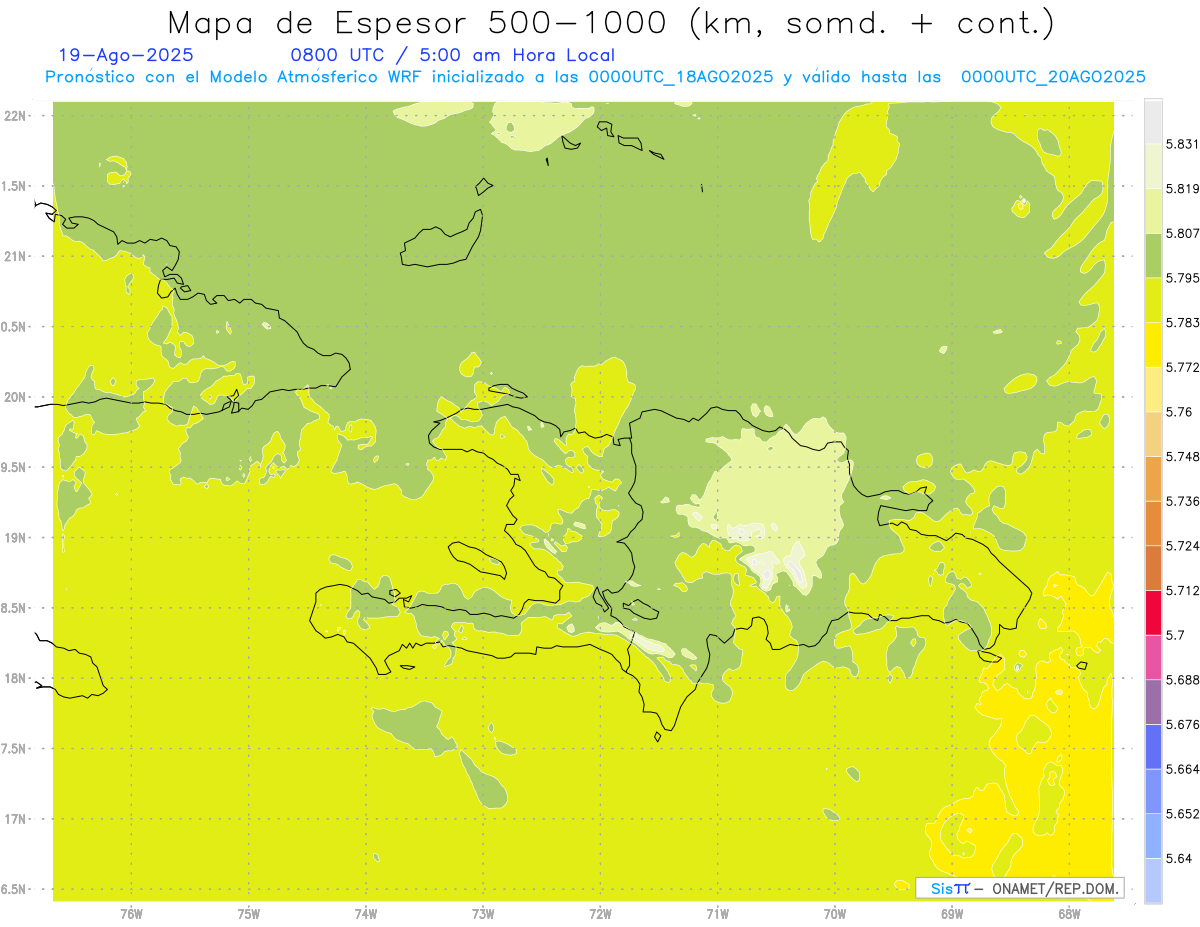Click the 22N latitude axis label
Screen dimensions: 1200x927
click(16, 116)
